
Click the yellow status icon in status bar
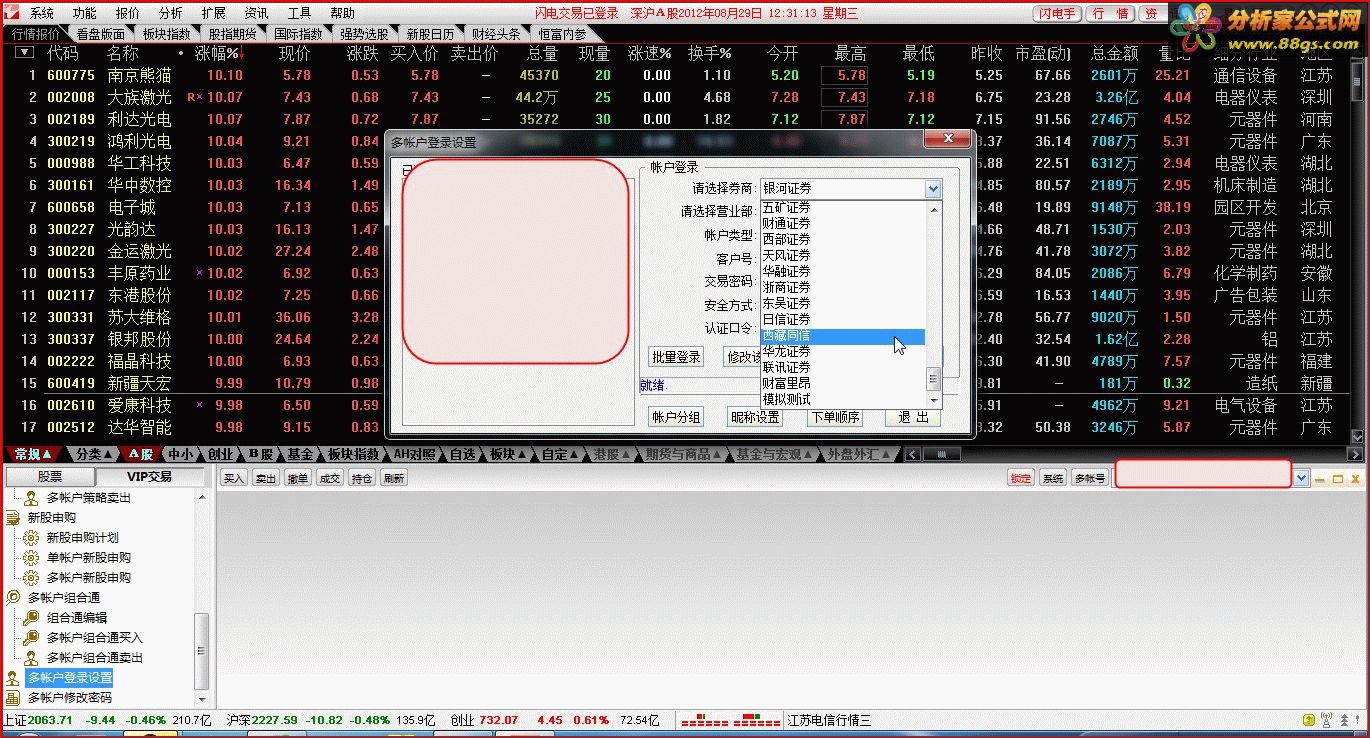pyautogui.click(x=1308, y=720)
